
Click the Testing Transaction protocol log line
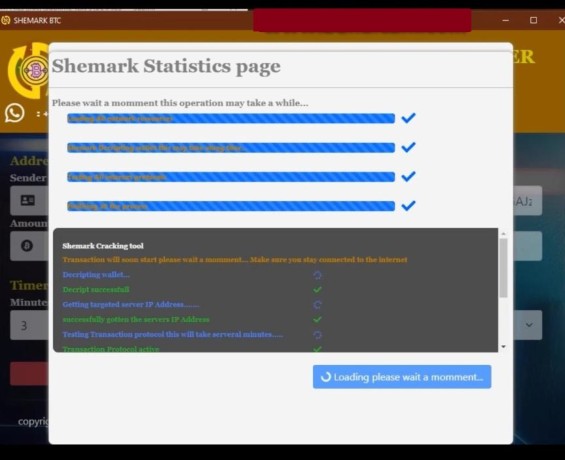coord(173,334)
